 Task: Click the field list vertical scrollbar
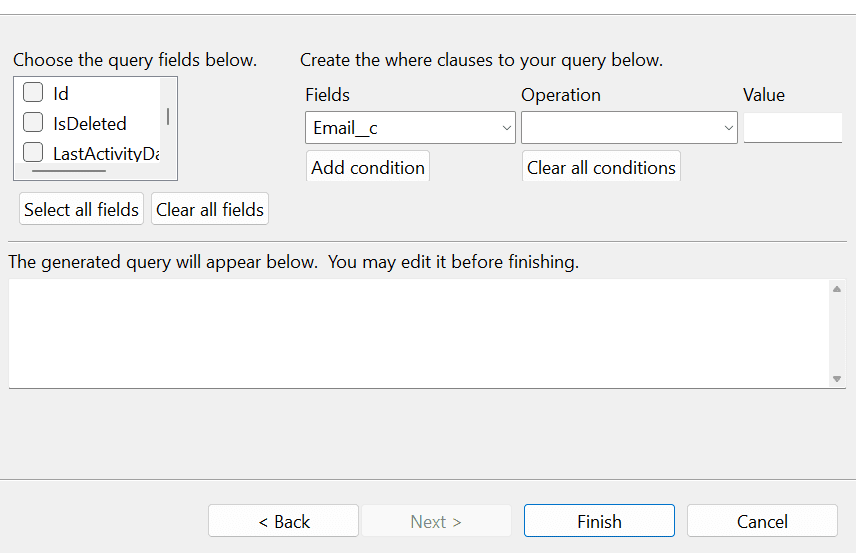coord(168,116)
